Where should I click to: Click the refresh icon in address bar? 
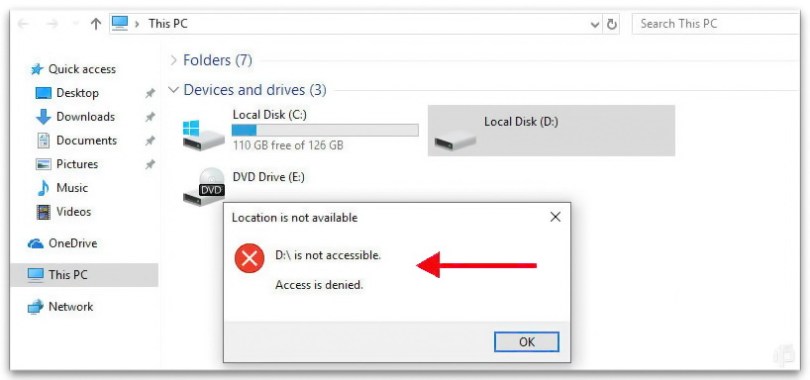point(612,24)
